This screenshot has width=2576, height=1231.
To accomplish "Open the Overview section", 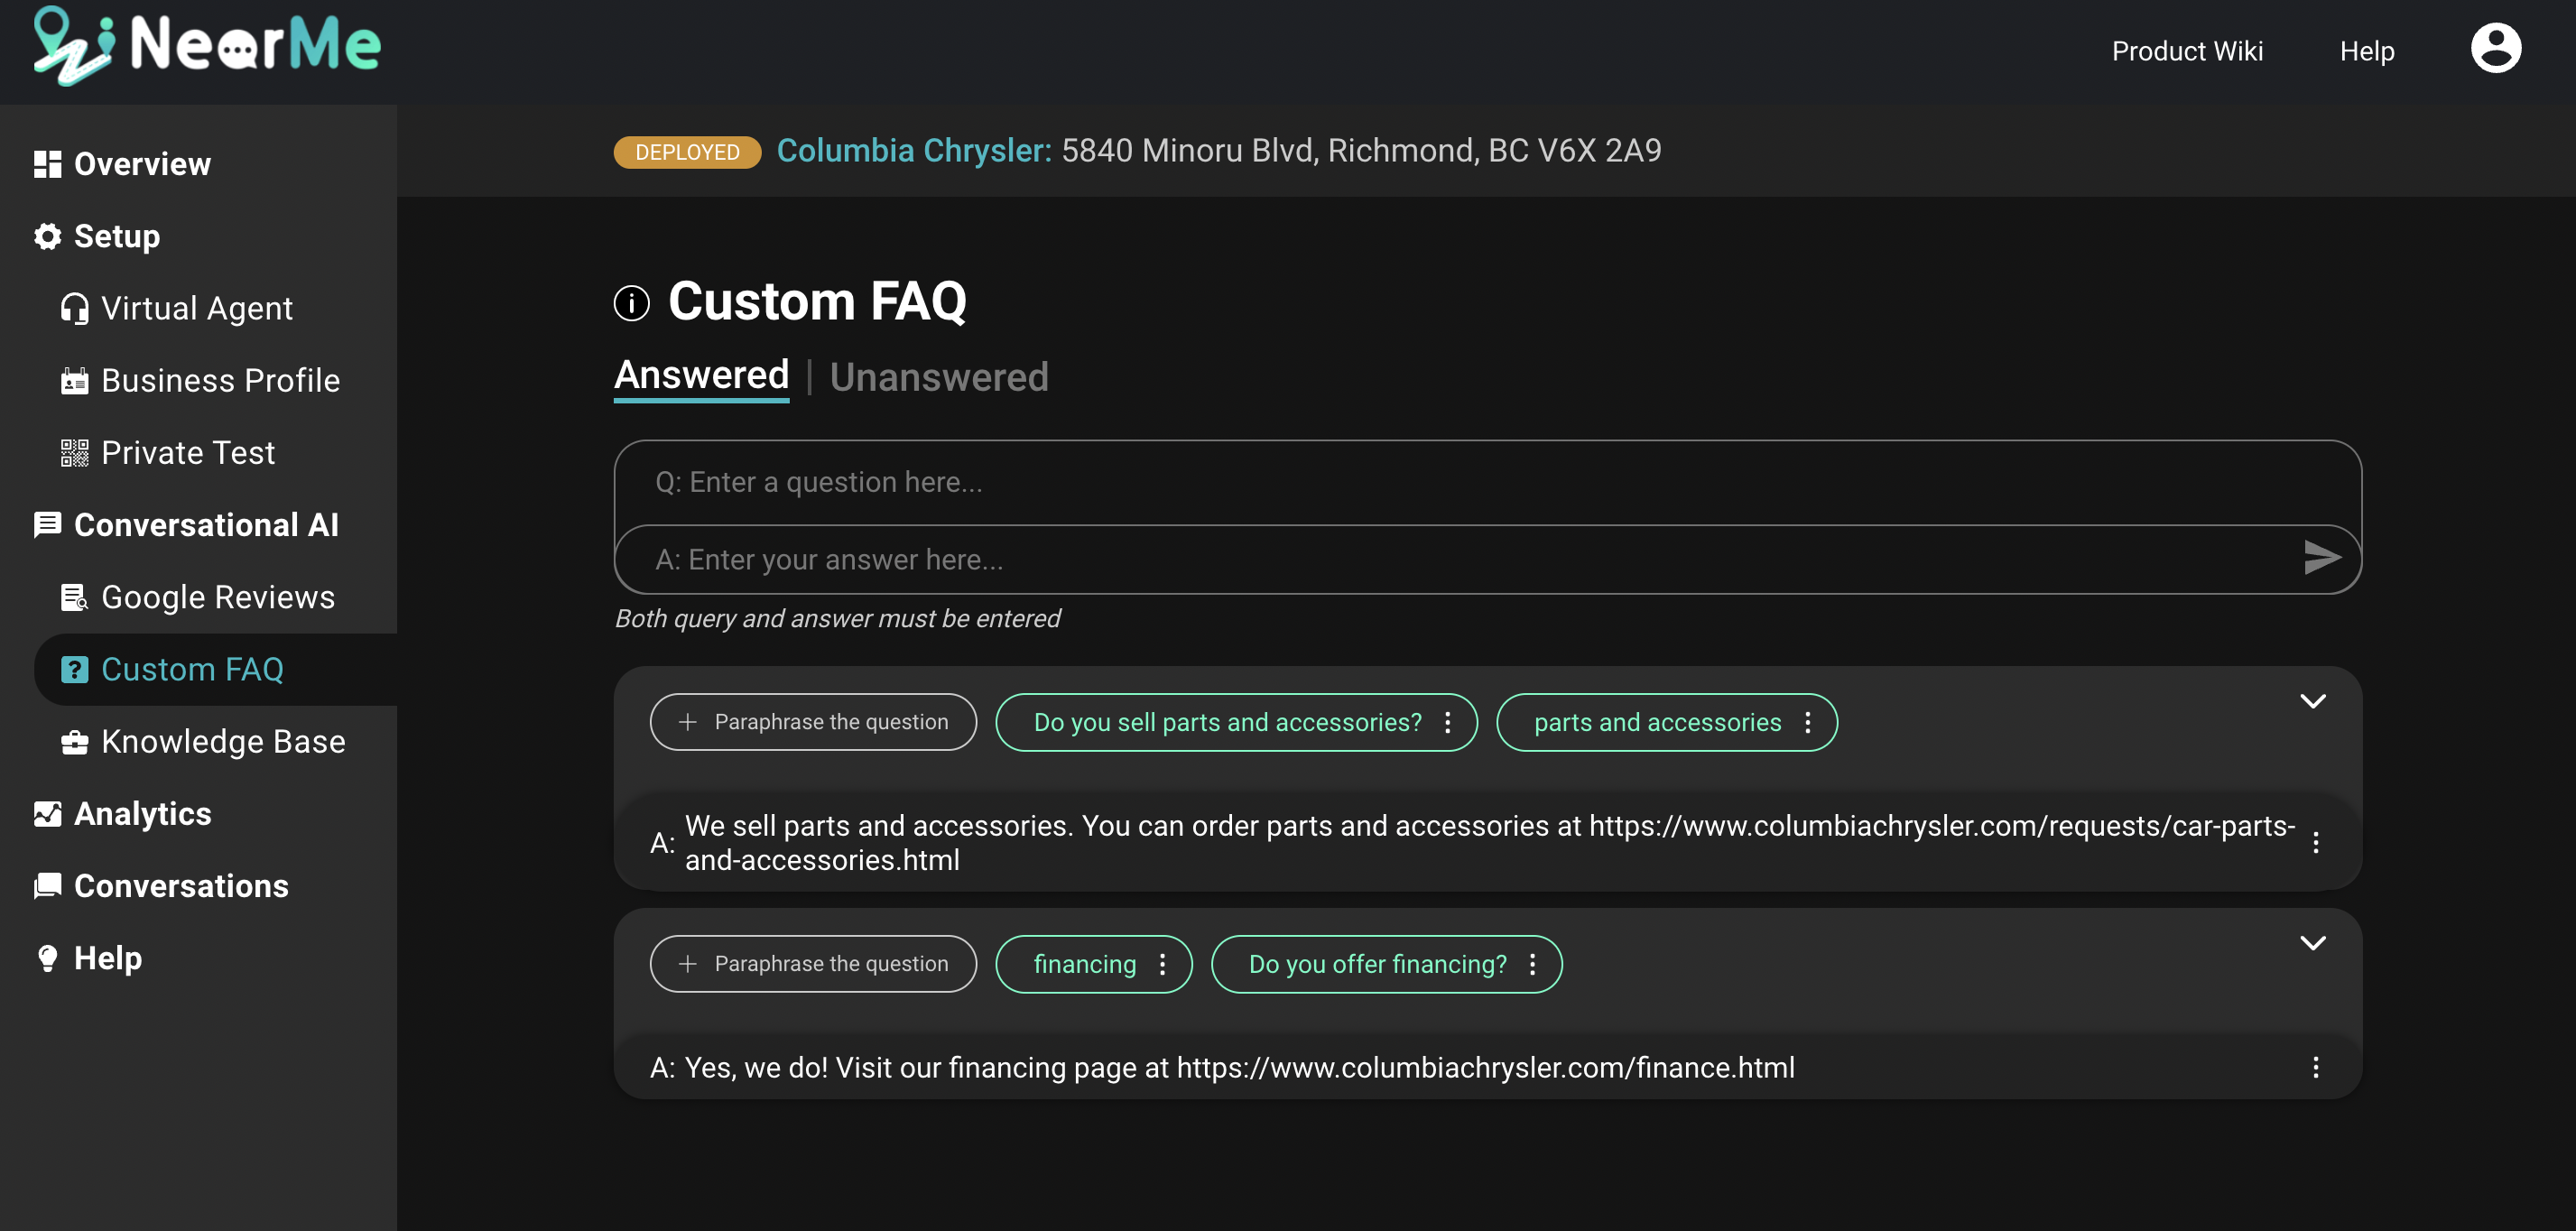I will [x=142, y=162].
